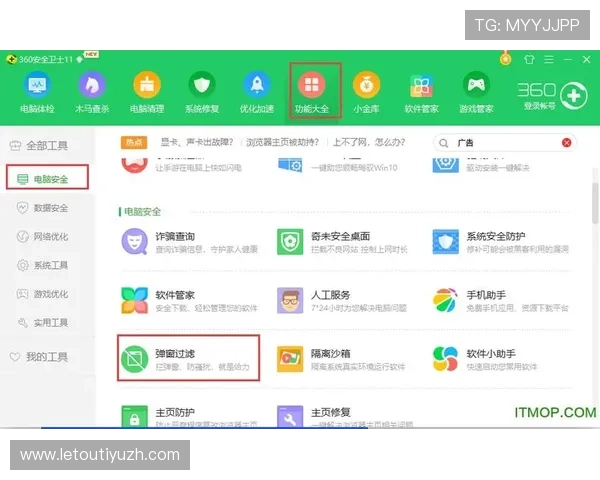Image resolution: width=600 pixels, height=480 pixels.
Task: Open 小金库 money bag icon
Action: [x=367, y=85]
